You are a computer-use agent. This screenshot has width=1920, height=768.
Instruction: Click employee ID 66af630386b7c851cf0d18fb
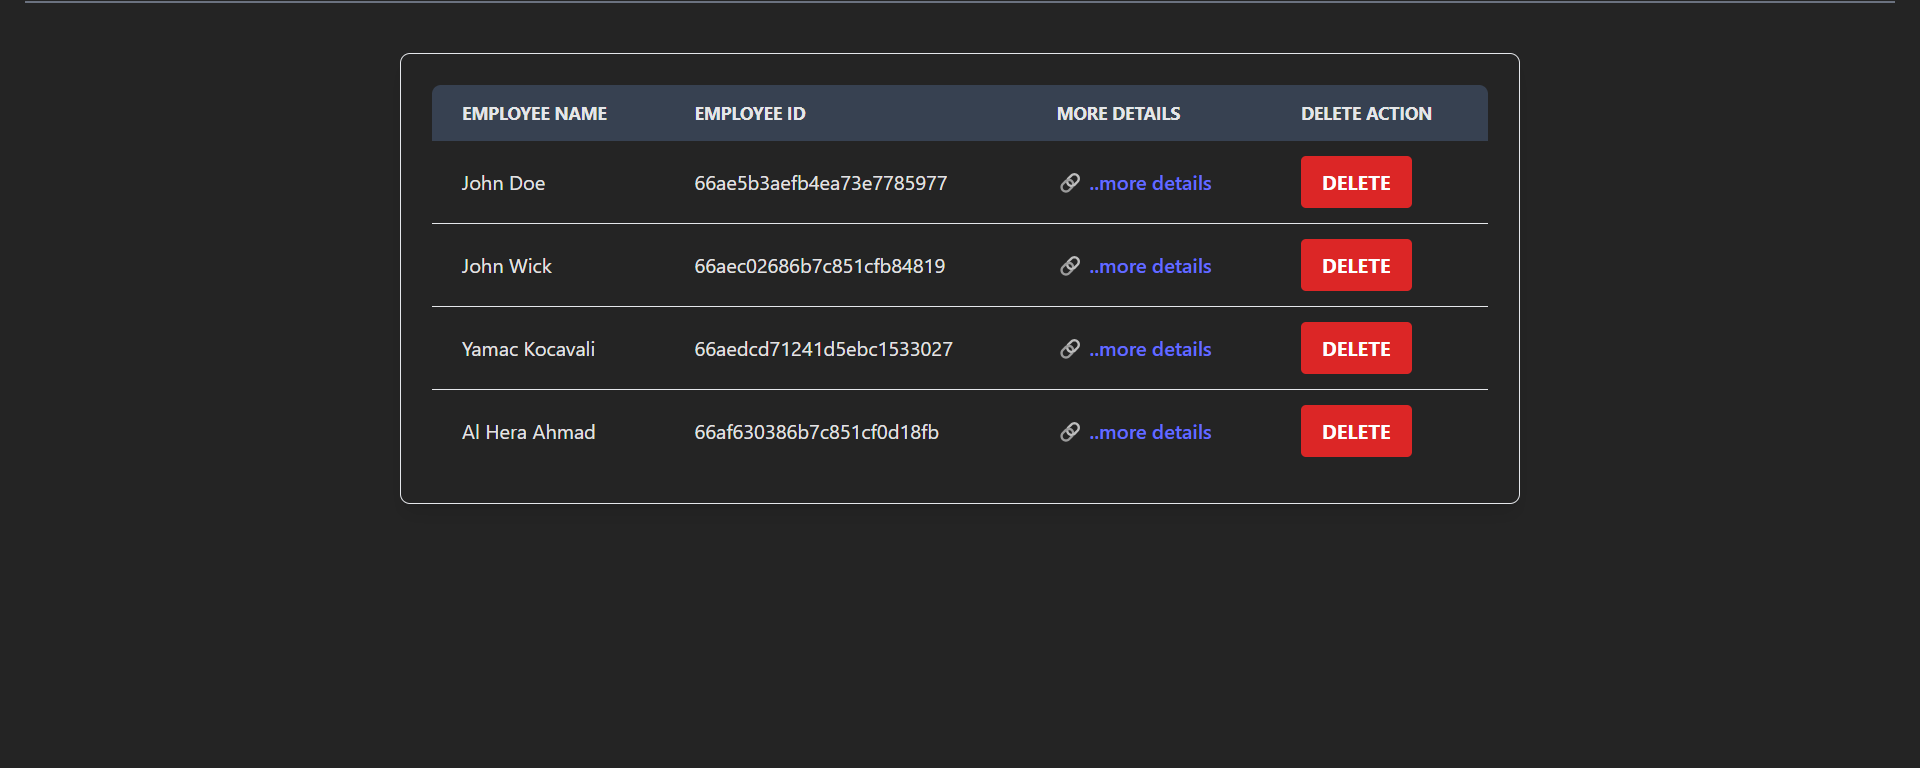point(816,432)
